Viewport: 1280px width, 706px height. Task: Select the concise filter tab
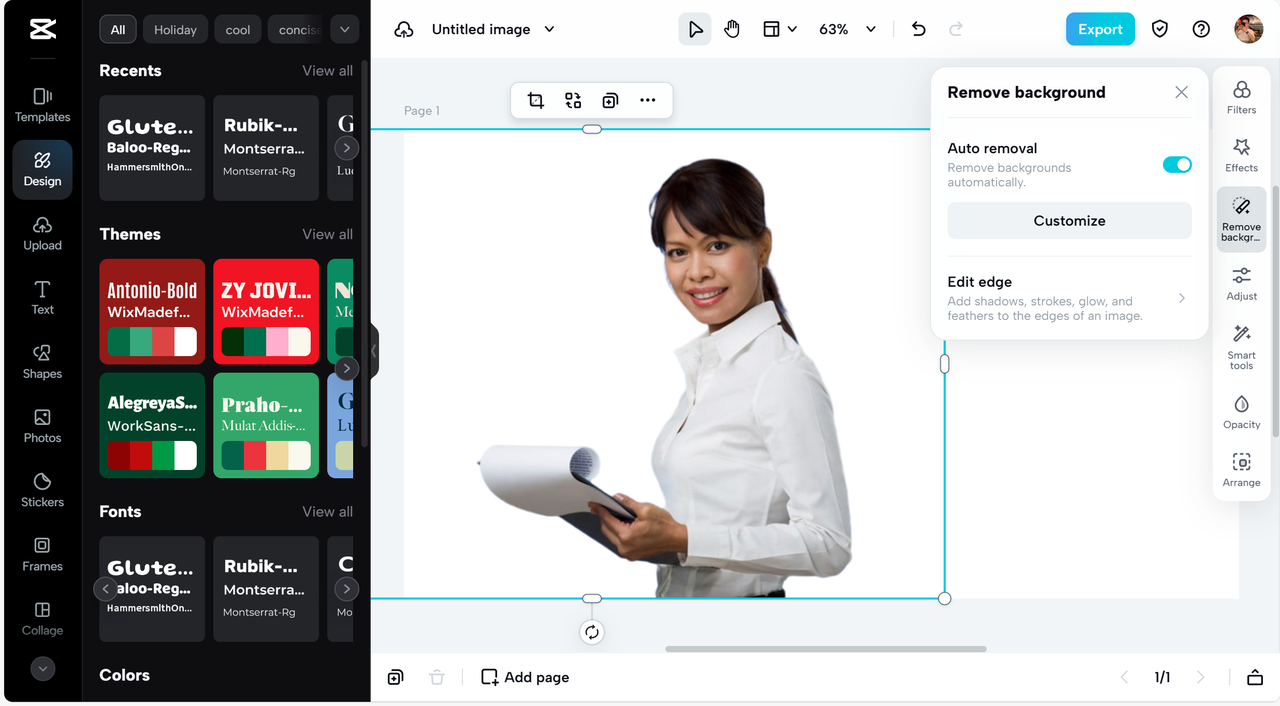[298, 30]
